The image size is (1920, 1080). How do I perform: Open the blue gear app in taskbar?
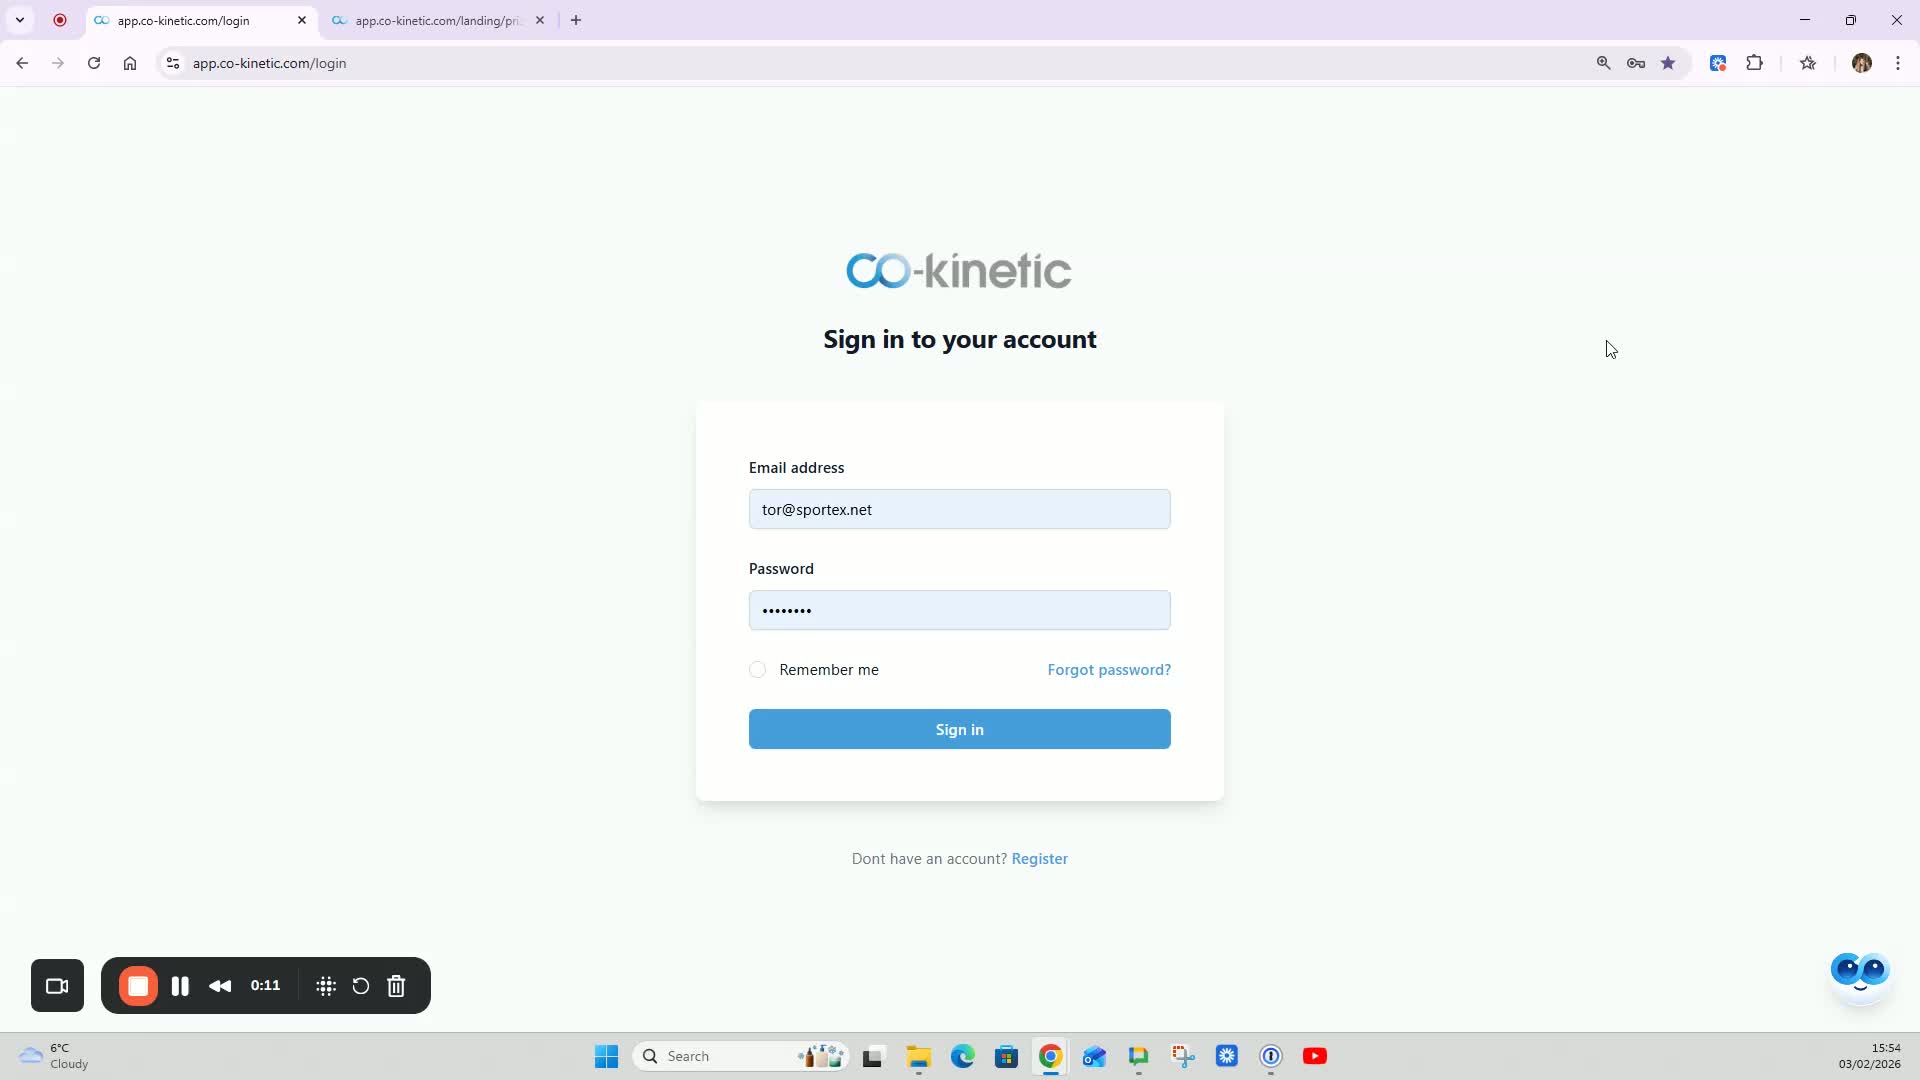(x=1227, y=1056)
